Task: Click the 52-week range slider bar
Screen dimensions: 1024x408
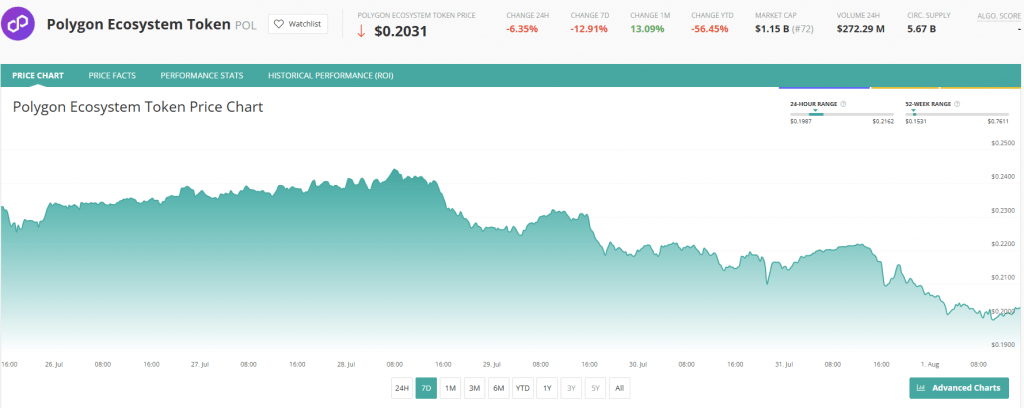Action: [955, 114]
